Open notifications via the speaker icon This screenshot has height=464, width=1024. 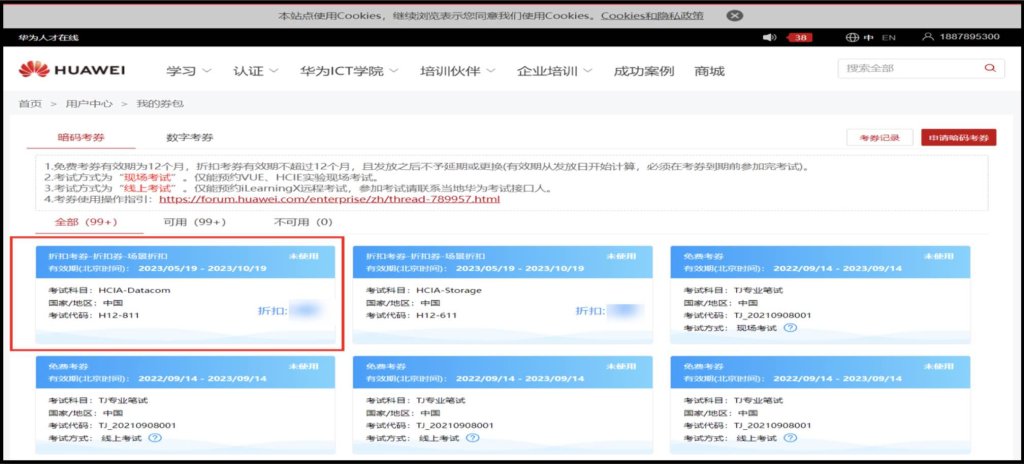(769, 37)
